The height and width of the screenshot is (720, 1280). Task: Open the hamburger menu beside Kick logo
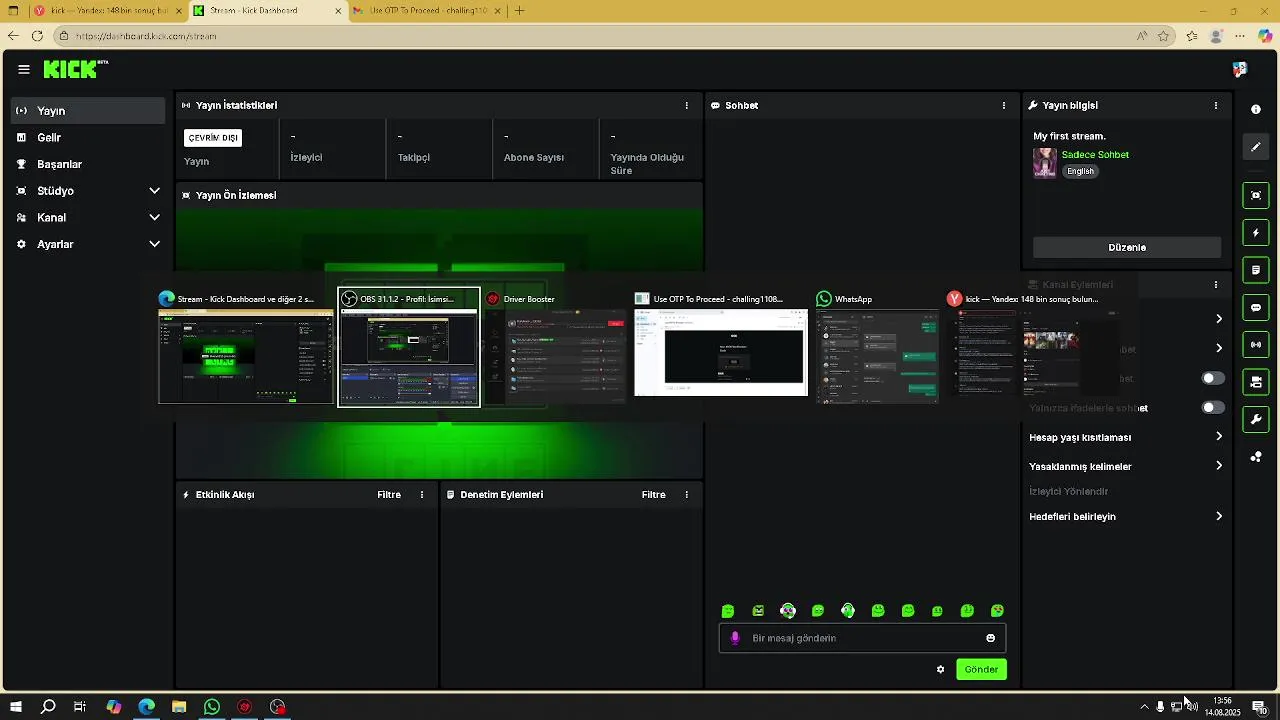pos(24,69)
